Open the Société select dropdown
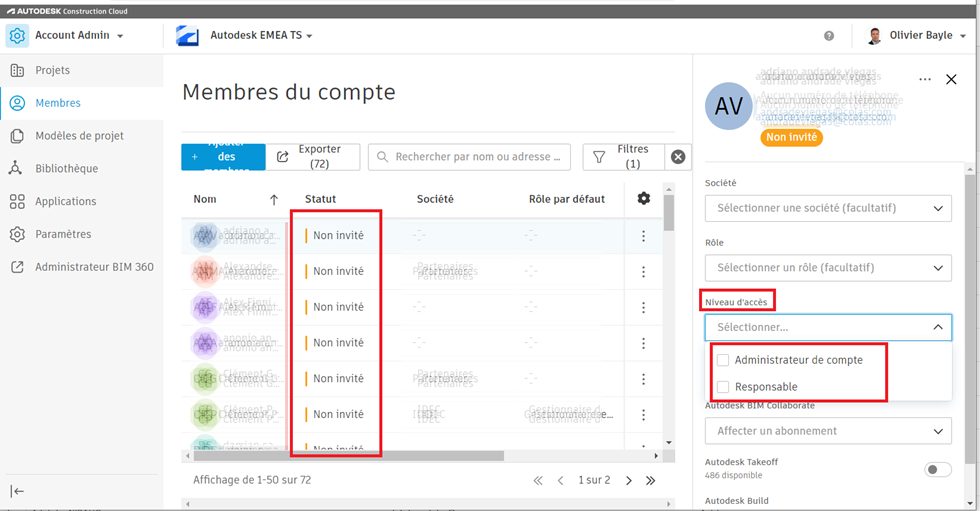 828,208
